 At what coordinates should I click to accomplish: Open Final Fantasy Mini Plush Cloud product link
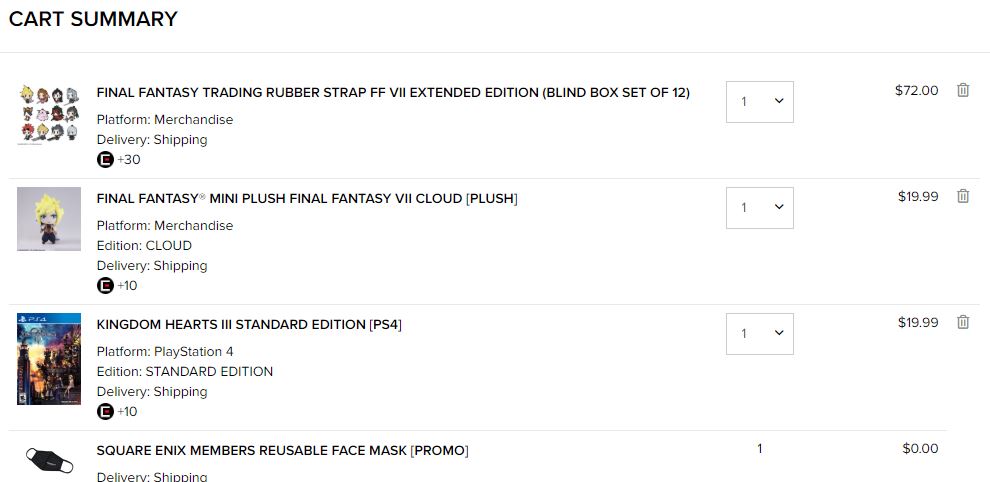(x=307, y=198)
